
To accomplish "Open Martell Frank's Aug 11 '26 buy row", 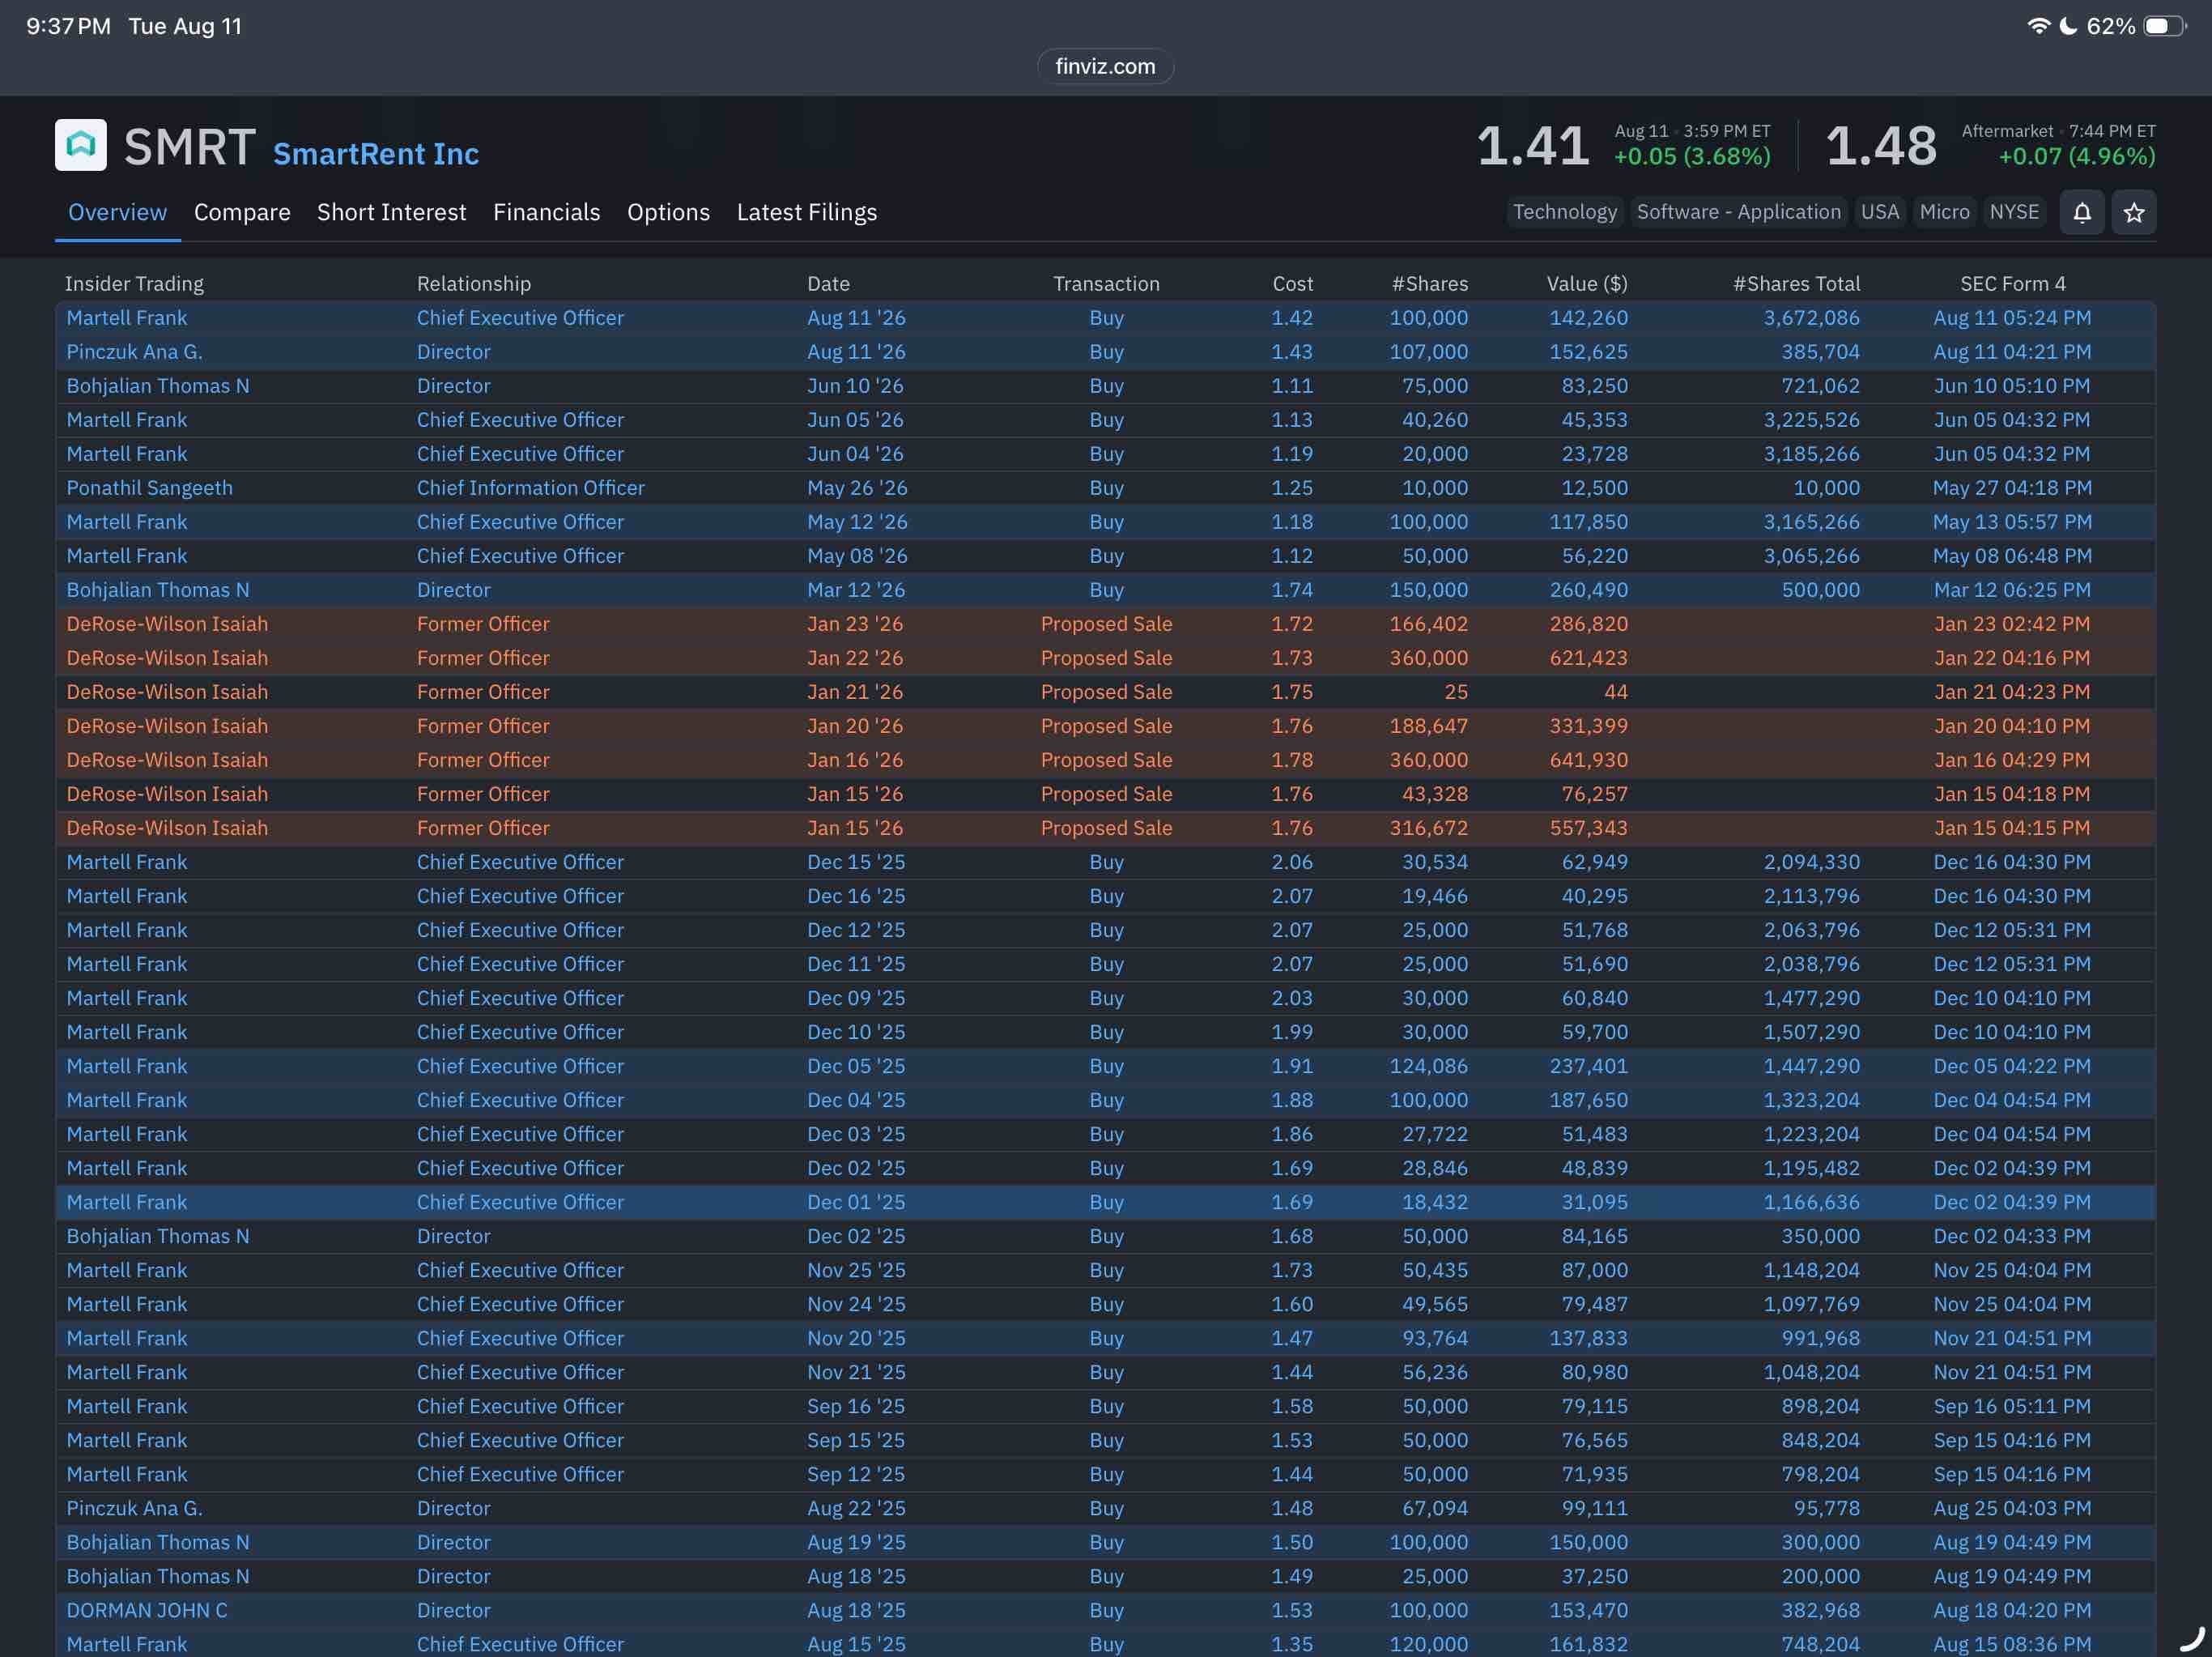I will [1105, 318].
